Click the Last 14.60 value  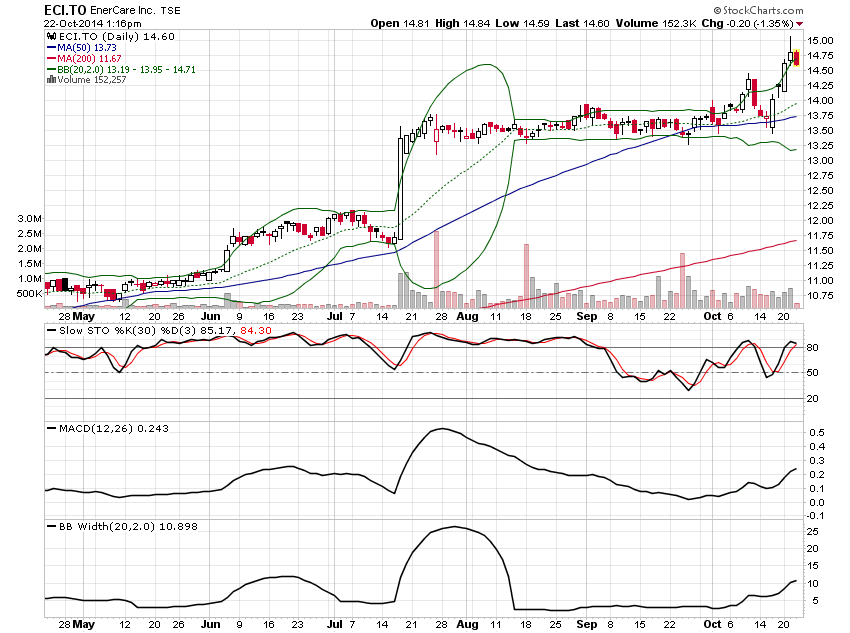click(582, 23)
